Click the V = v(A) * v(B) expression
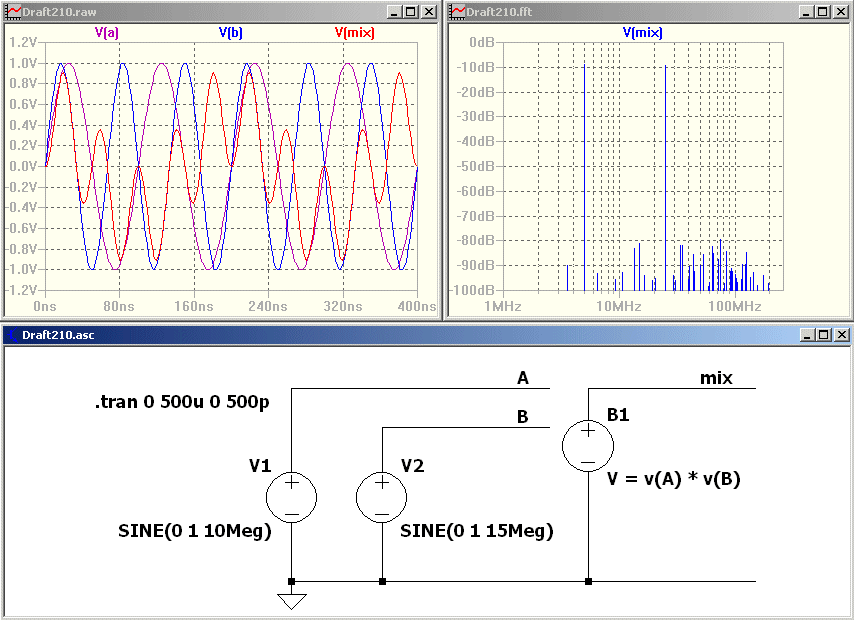854x620 pixels. (674, 479)
